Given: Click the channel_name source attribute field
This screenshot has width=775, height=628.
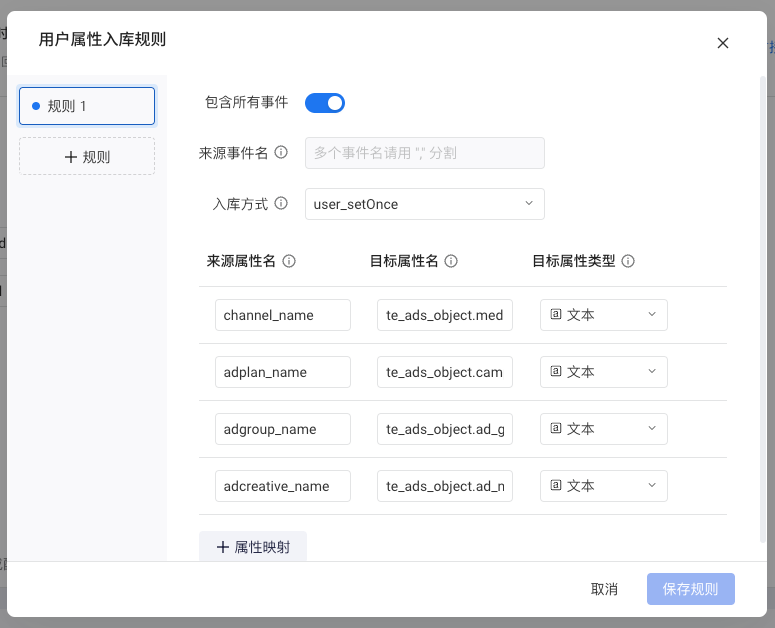Looking at the screenshot, I should tap(283, 315).
